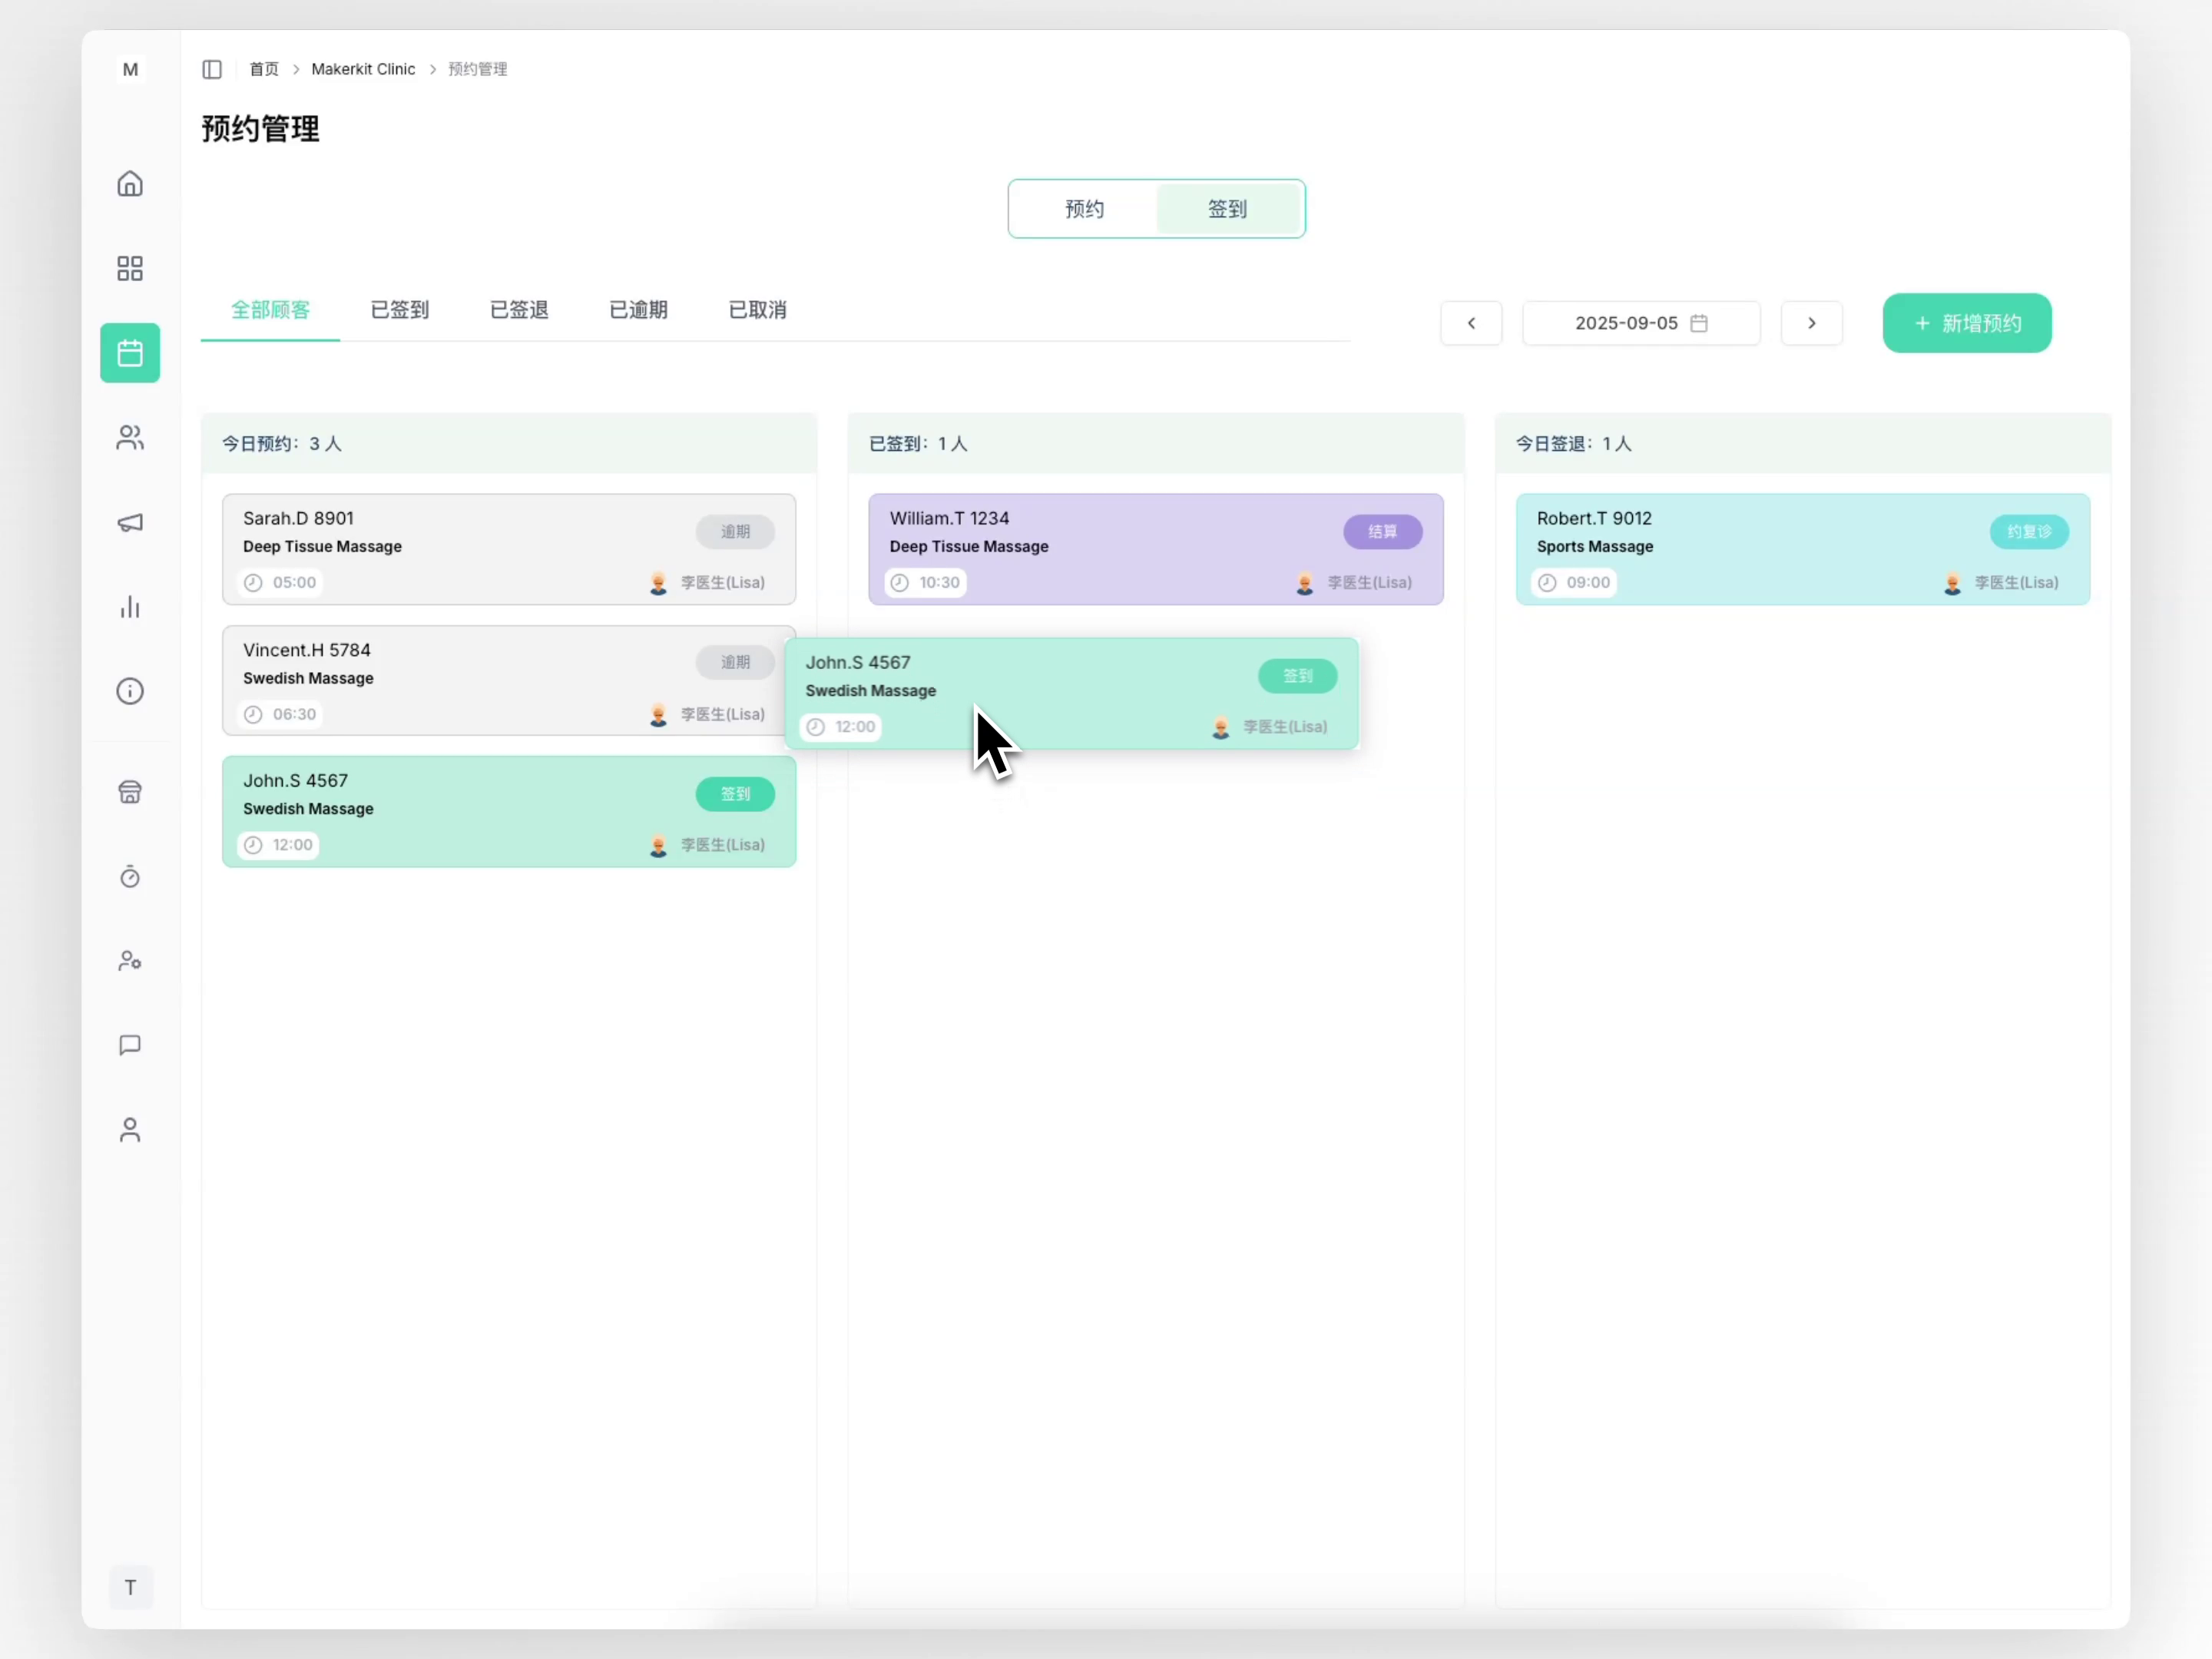Open the Makerkit Clinic breadcrumb link
This screenshot has width=2212, height=1659.
363,69
